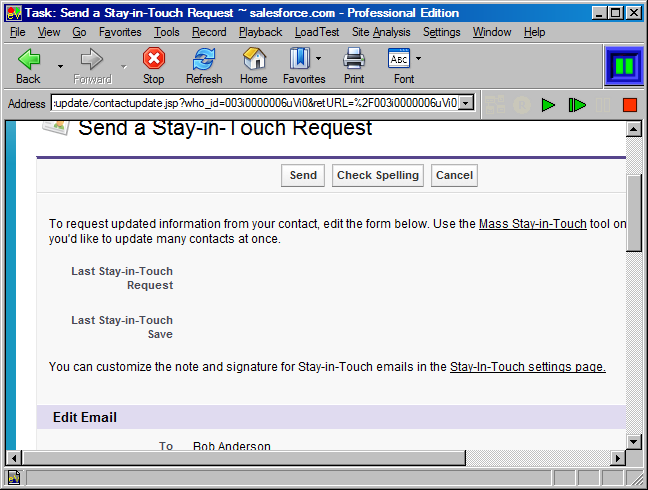The image size is (648, 490).
Task: Maximize the browser window
Action: pos(615,13)
